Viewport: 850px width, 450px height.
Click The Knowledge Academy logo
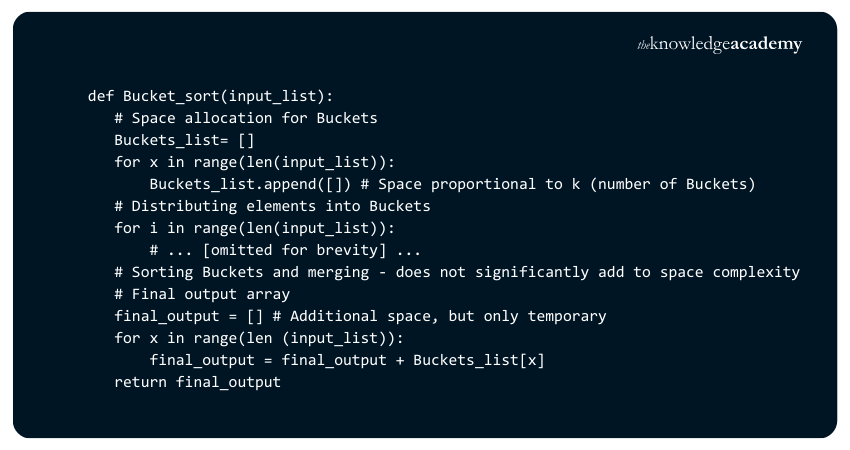click(x=719, y=45)
